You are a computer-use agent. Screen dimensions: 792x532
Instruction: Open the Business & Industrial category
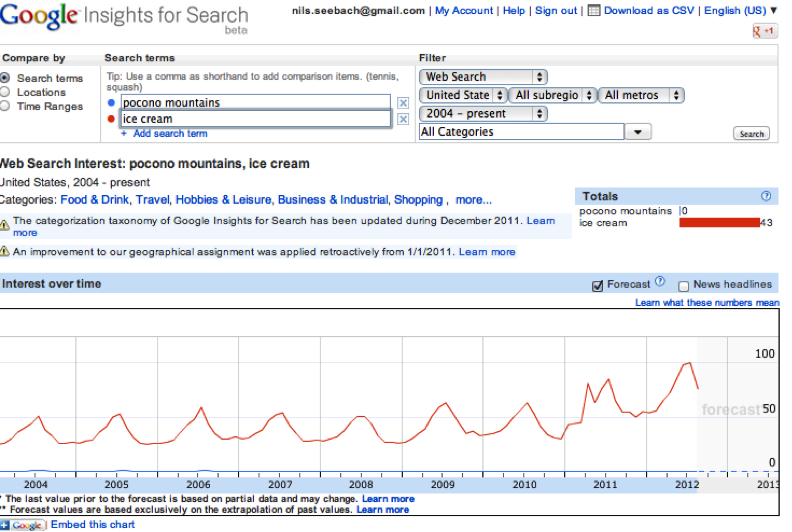point(333,200)
